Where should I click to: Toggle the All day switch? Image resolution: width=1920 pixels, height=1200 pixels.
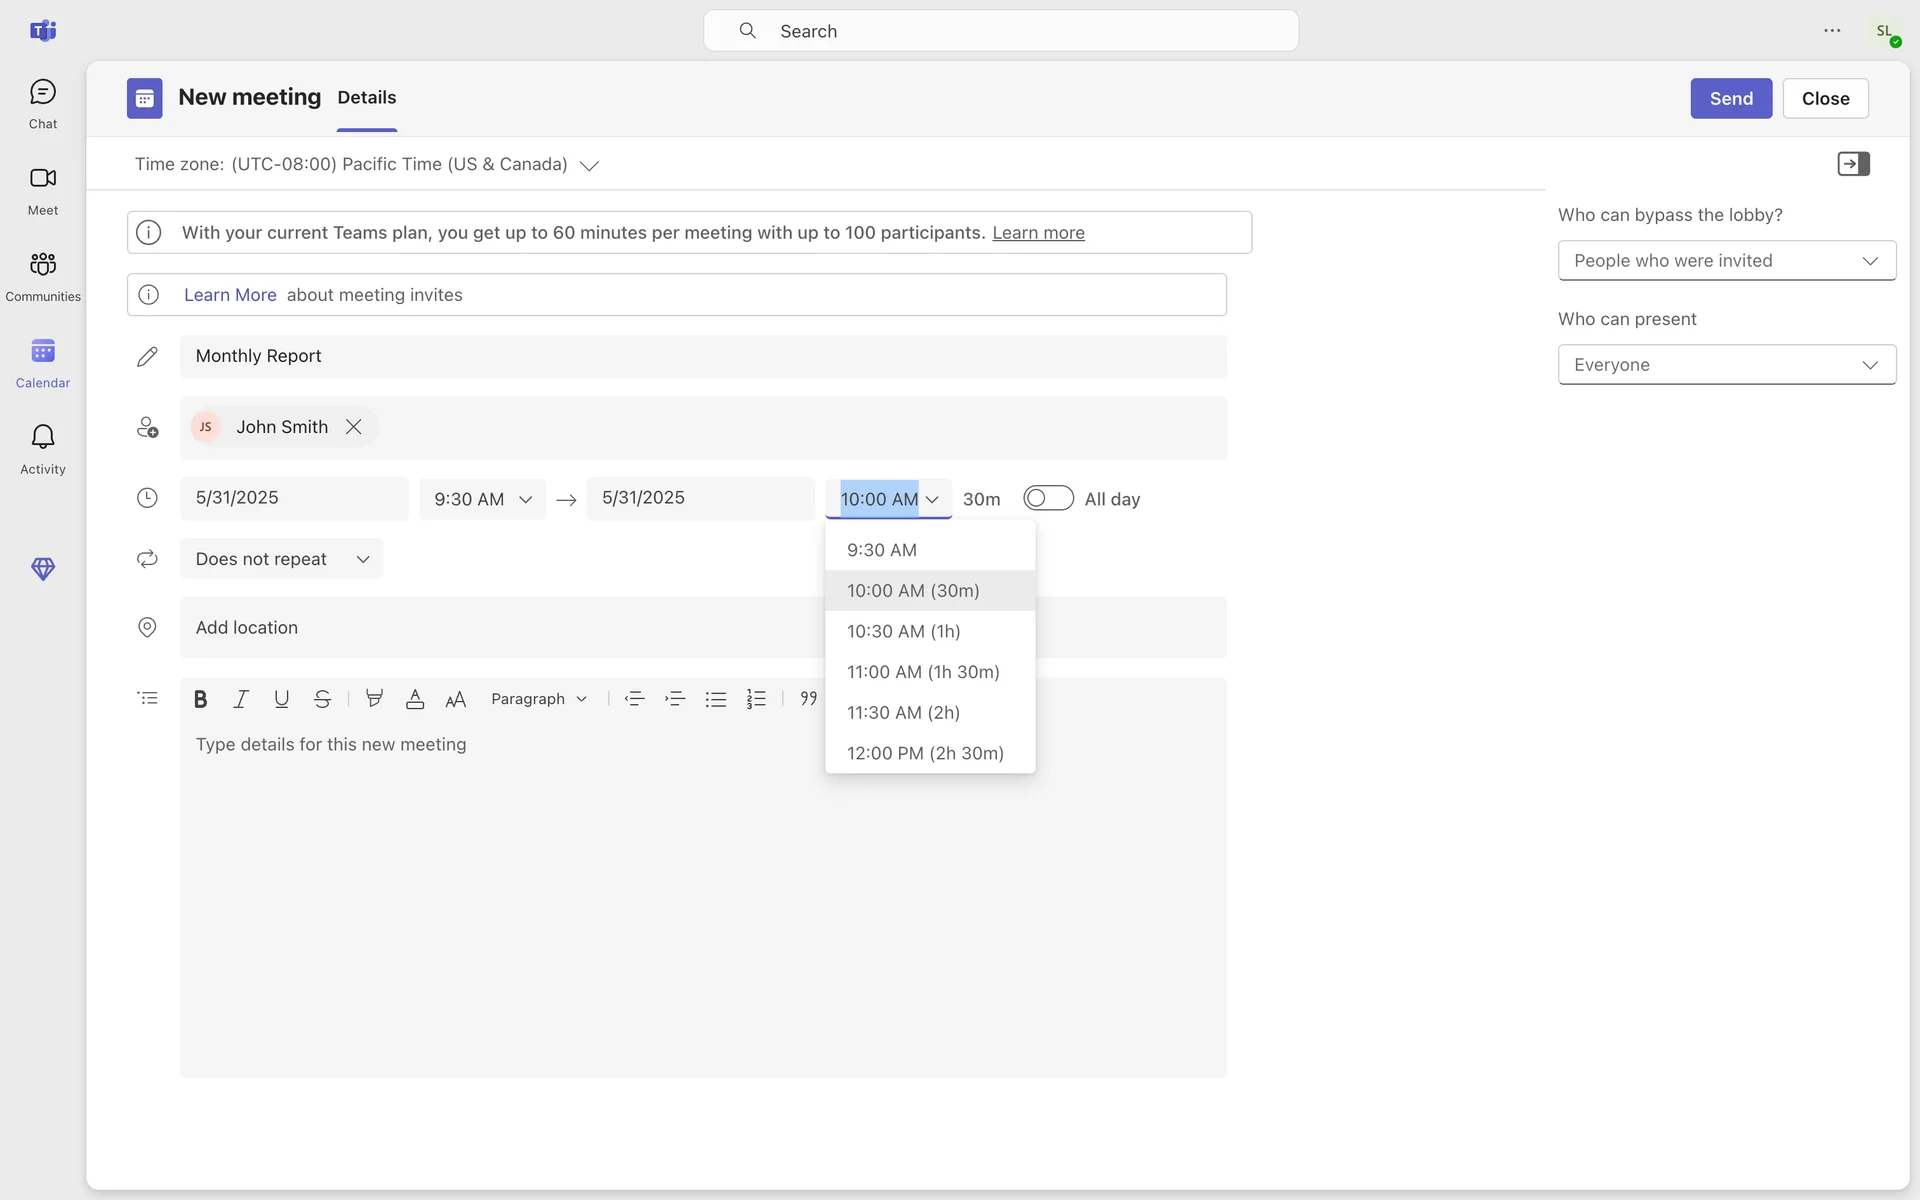[1048, 498]
